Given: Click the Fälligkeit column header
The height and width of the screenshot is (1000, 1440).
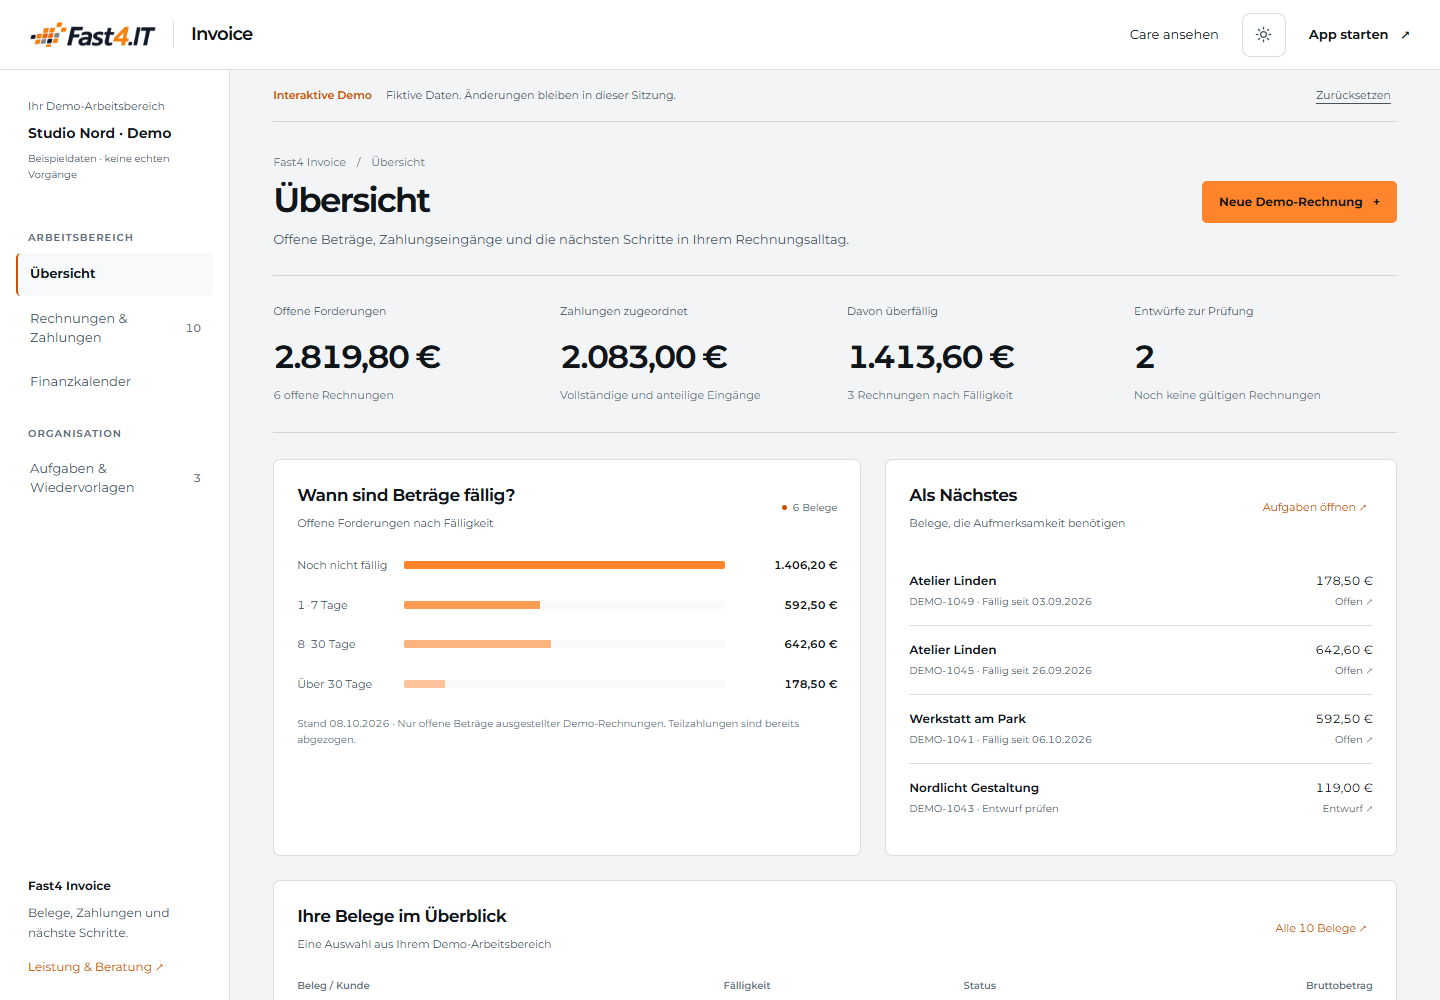Looking at the screenshot, I should coord(747,986).
